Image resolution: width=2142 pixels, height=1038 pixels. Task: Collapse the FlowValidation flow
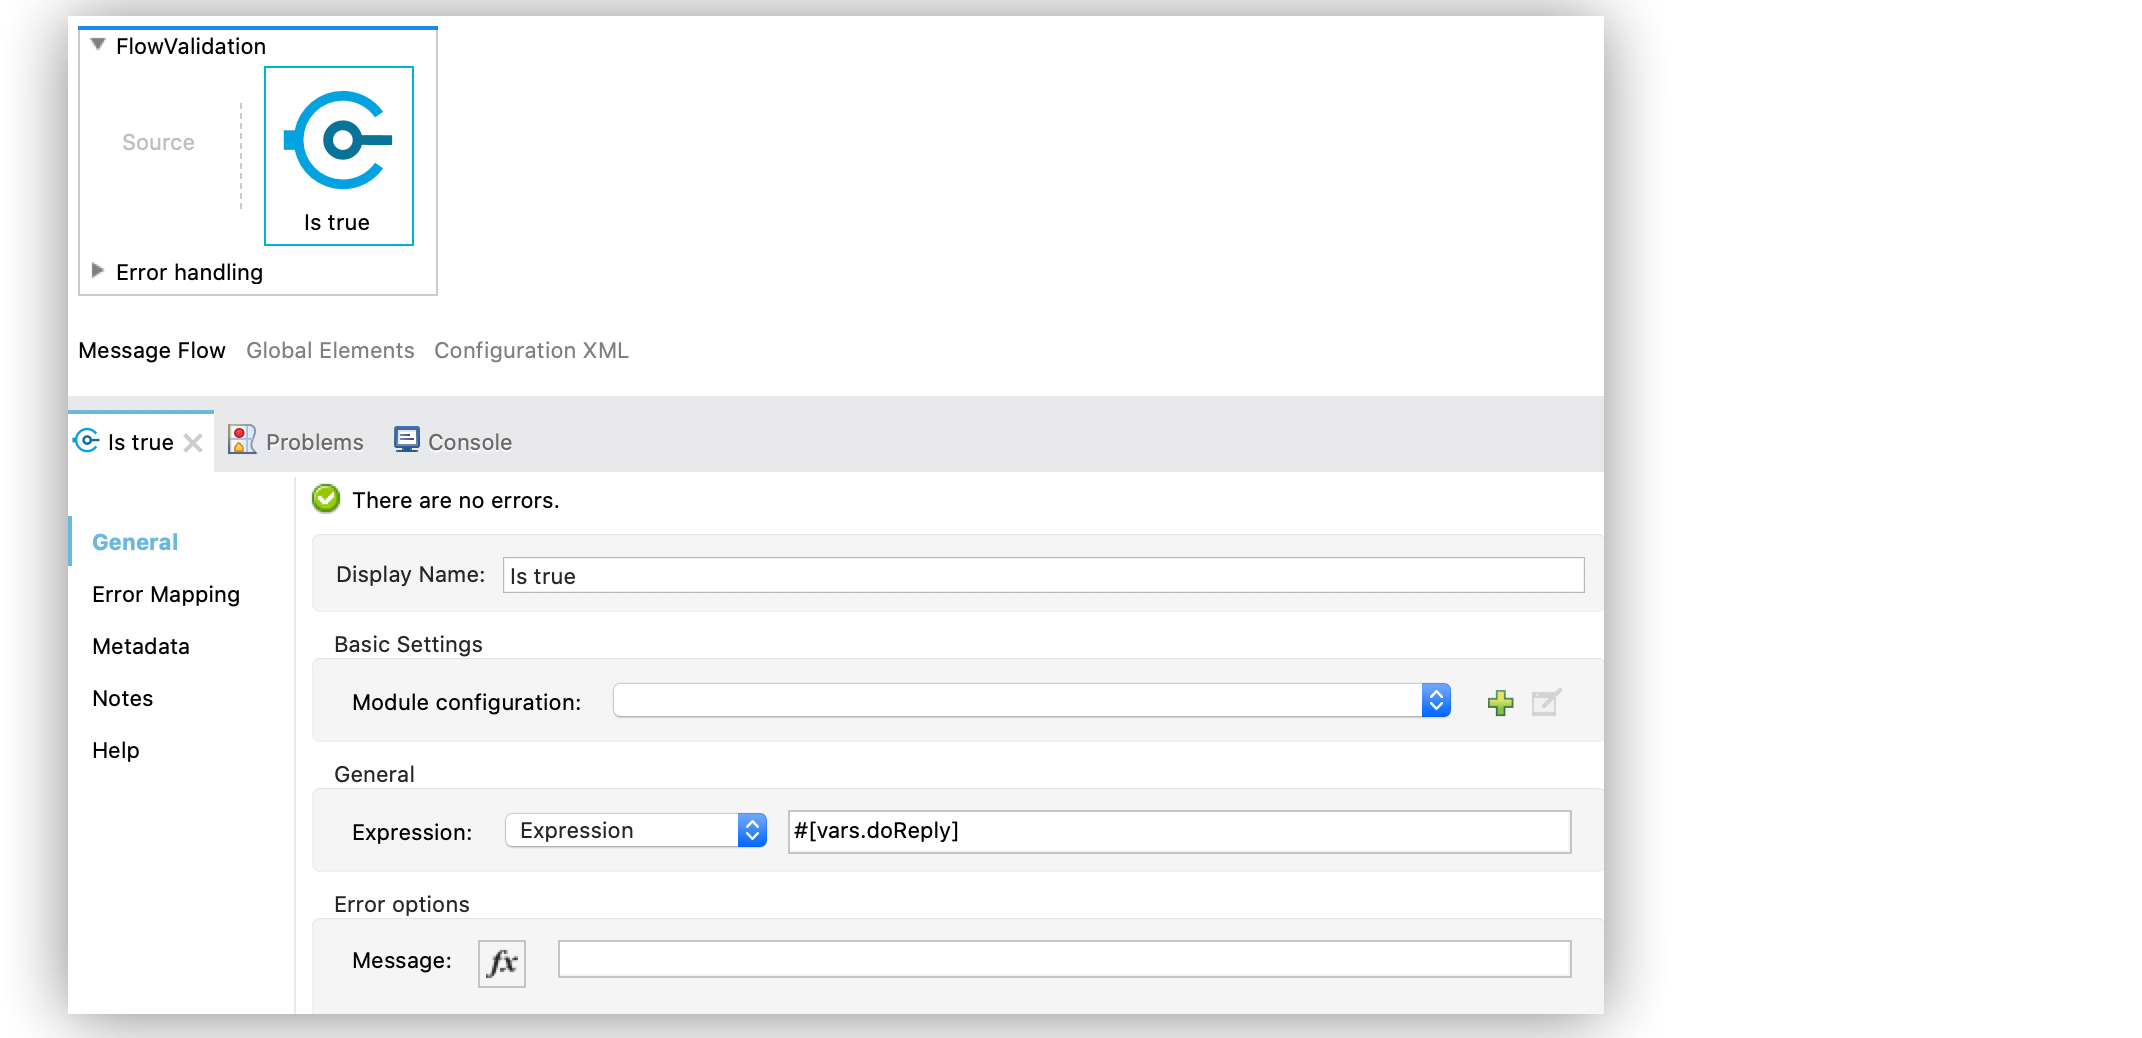click(x=98, y=45)
